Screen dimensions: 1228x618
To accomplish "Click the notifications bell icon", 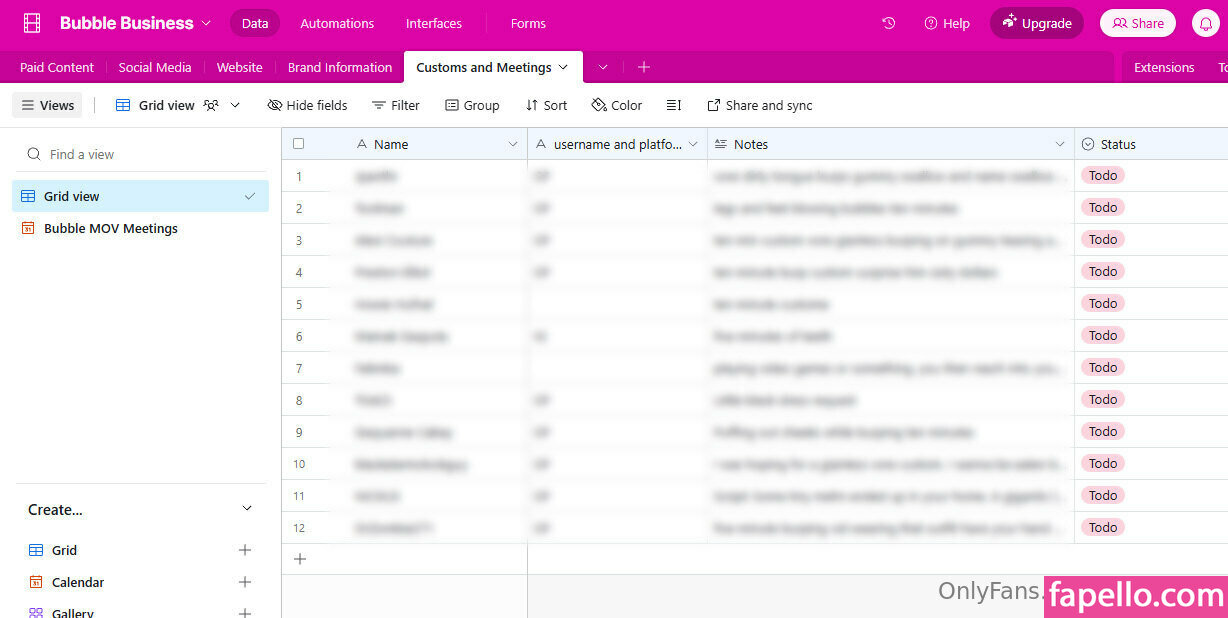I will coord(1206,23).
